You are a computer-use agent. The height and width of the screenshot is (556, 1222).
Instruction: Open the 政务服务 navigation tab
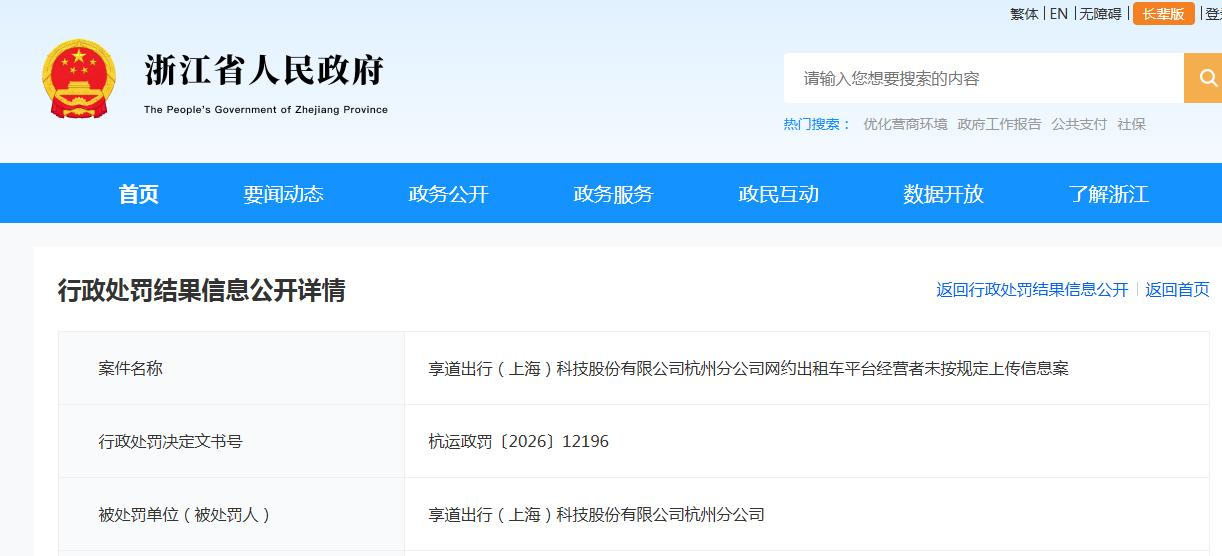614,194
